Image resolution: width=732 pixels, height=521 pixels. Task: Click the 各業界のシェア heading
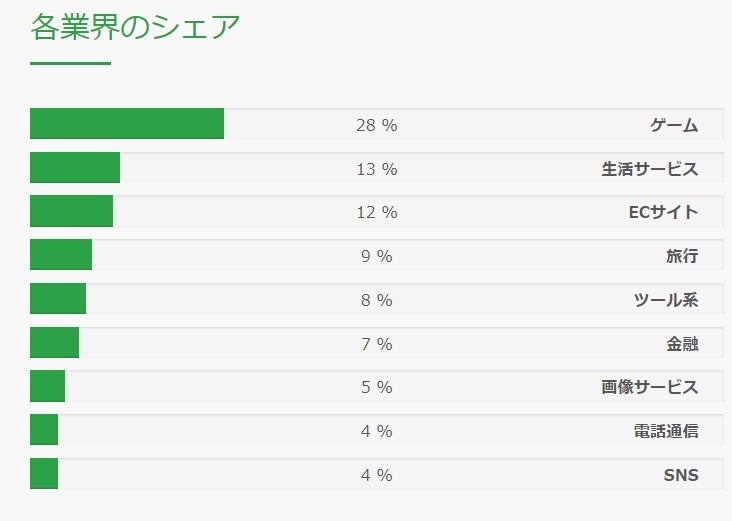coord(135,28)
